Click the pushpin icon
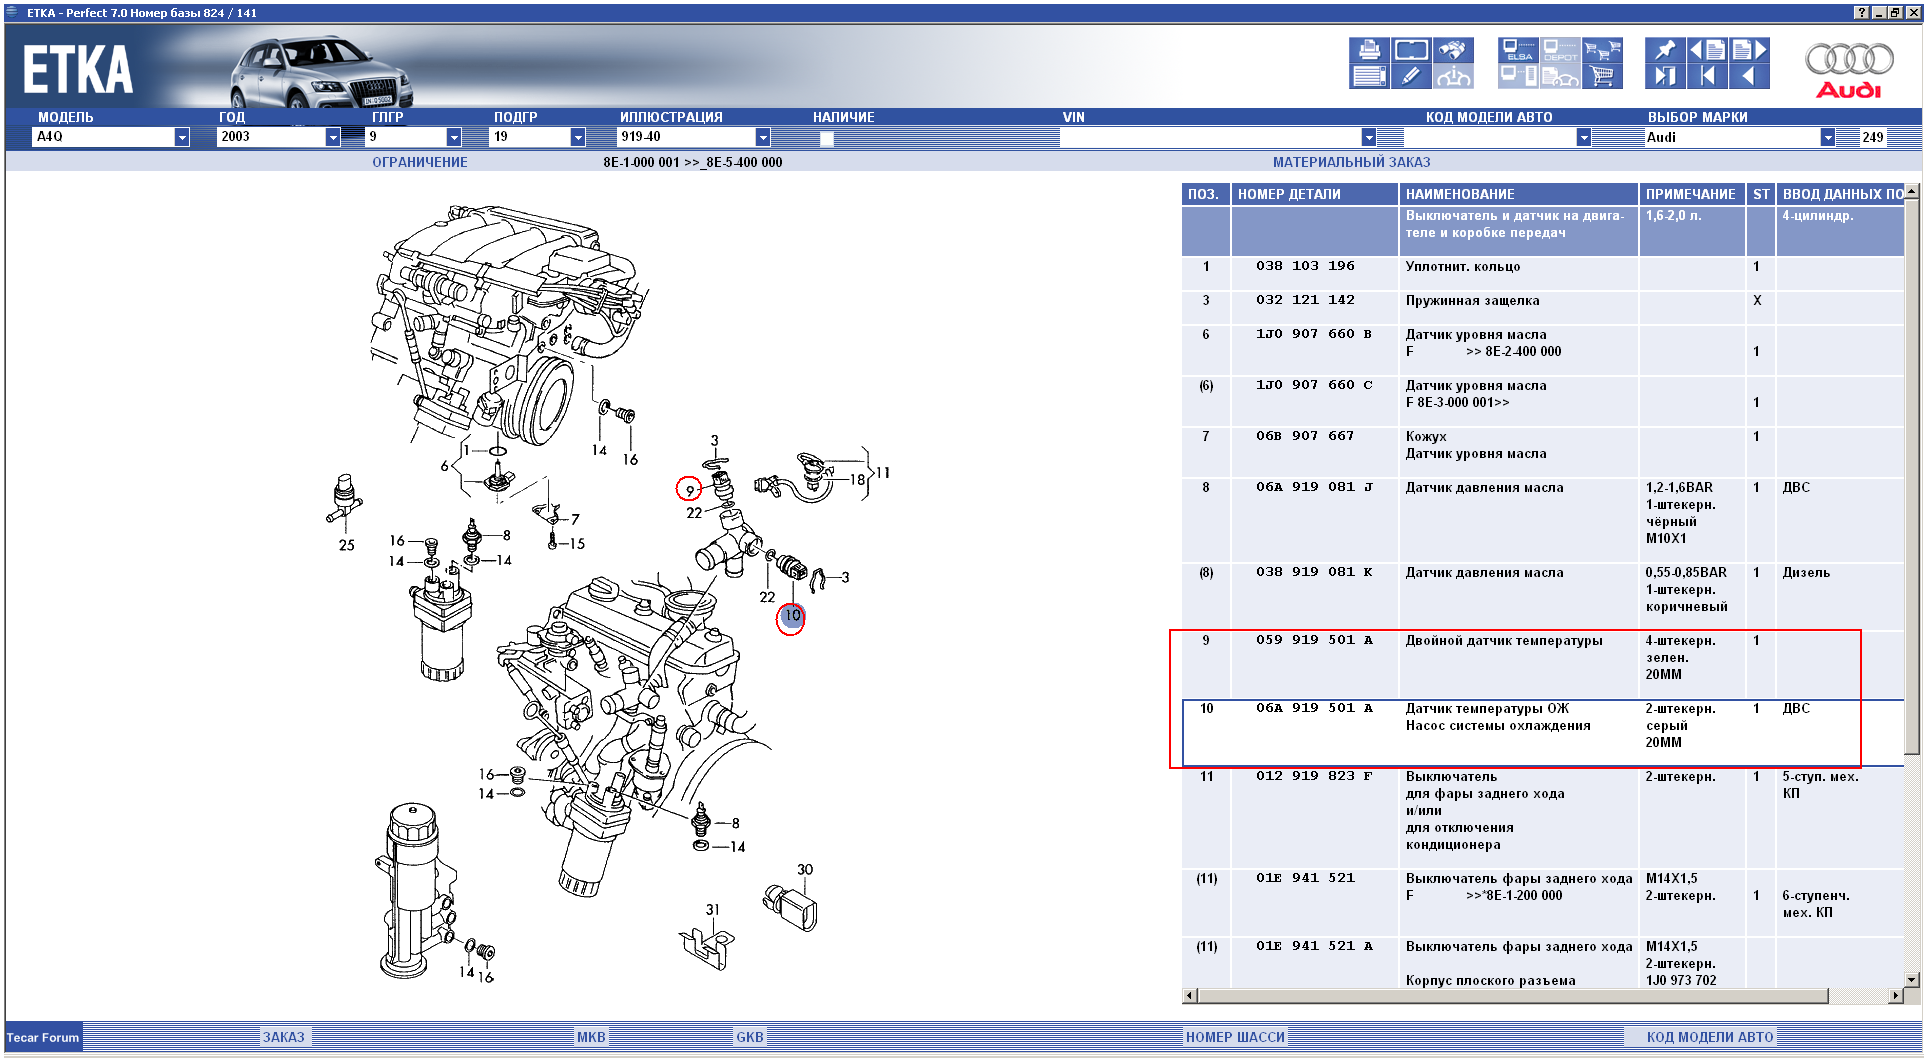Viewport: 1928px width, 1058px height. pyautogui.click(x=1664, y=50)
